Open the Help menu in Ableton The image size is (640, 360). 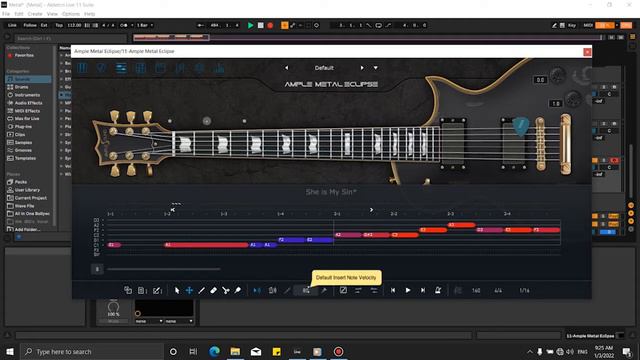(x=89, y=14)
